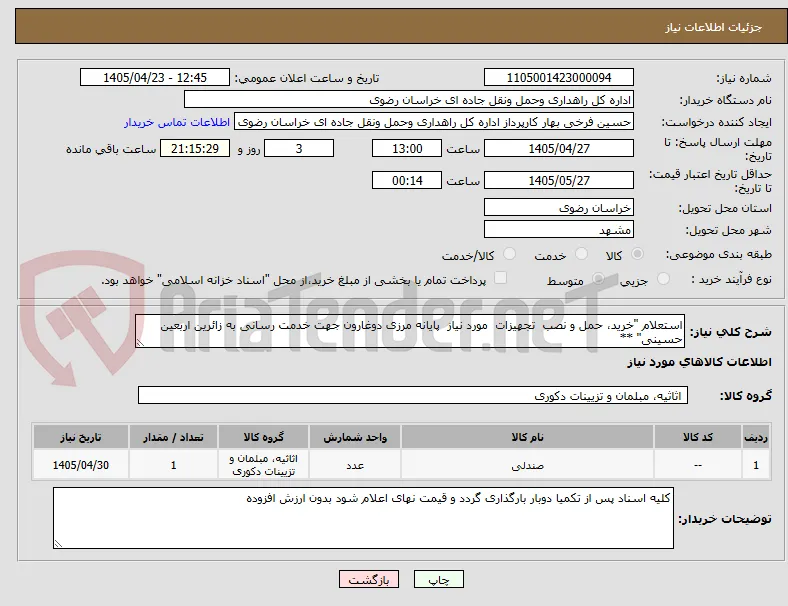
Task: Select the کالا/خدمت radio button
Action: point(510,254)
